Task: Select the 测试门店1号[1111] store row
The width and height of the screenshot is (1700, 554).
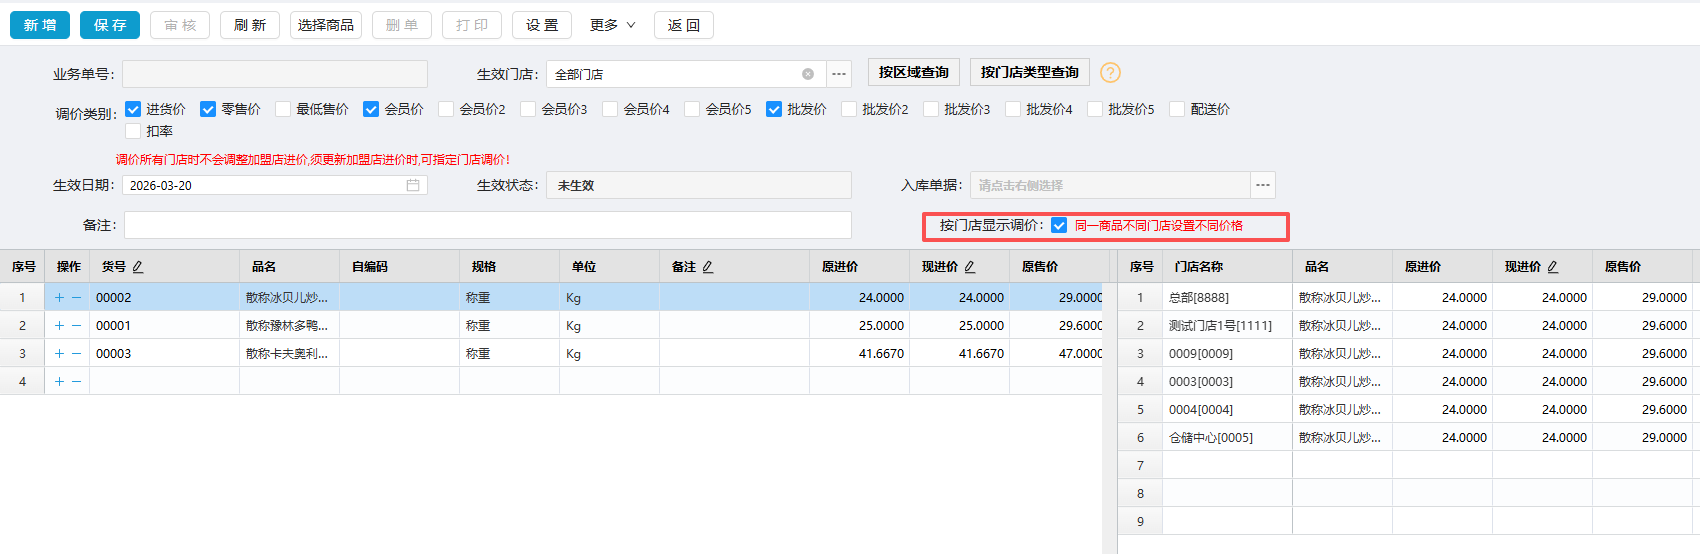Action: (x=1220, y=326)
